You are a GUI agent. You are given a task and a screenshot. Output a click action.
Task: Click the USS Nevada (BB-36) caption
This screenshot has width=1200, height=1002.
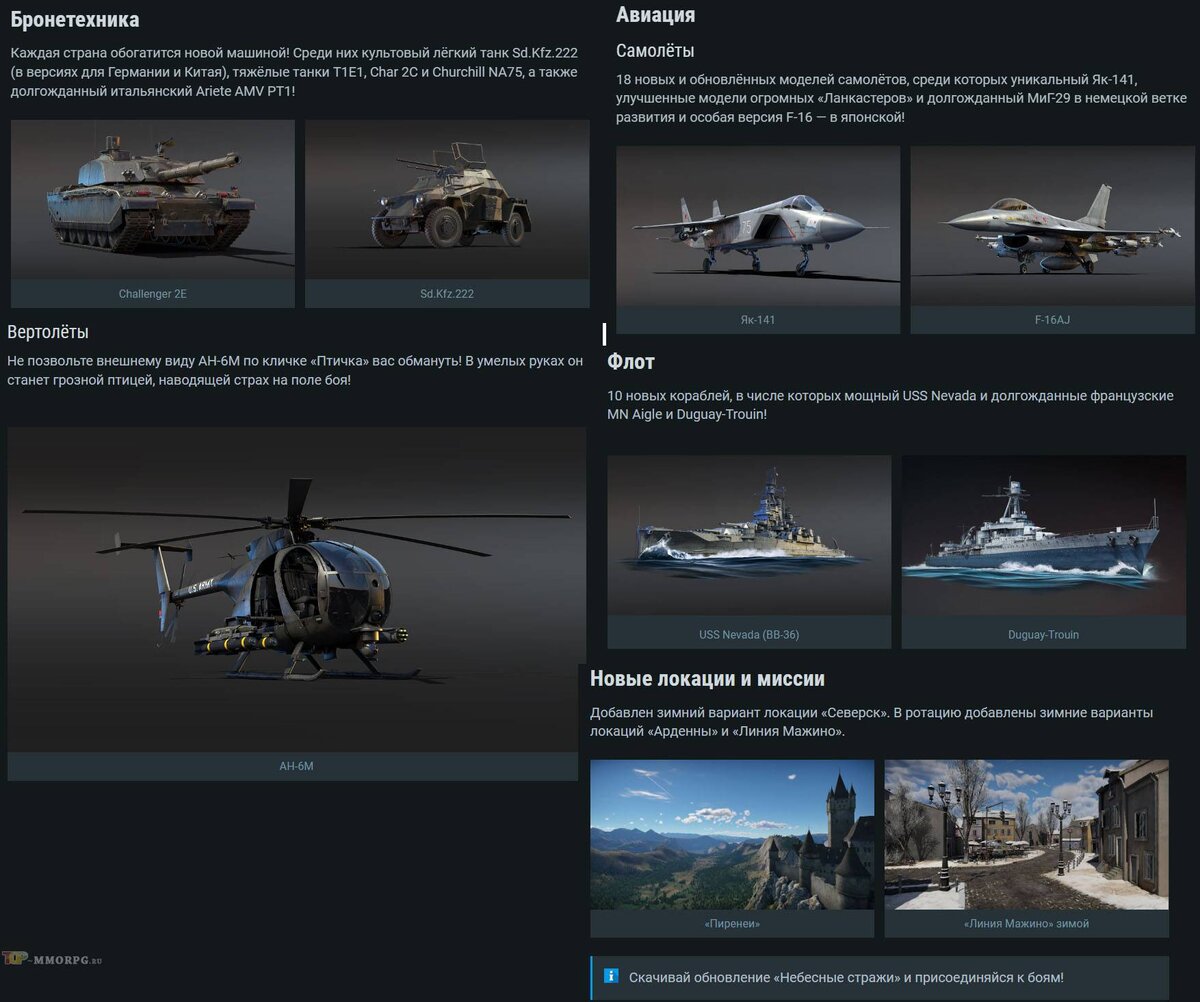point(749,634)
